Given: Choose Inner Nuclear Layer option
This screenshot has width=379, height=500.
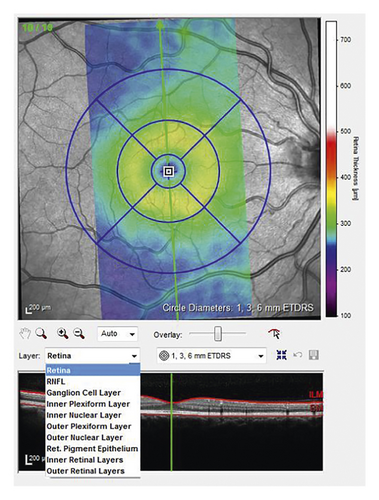Looking at the screenshot, I should 93,415.
